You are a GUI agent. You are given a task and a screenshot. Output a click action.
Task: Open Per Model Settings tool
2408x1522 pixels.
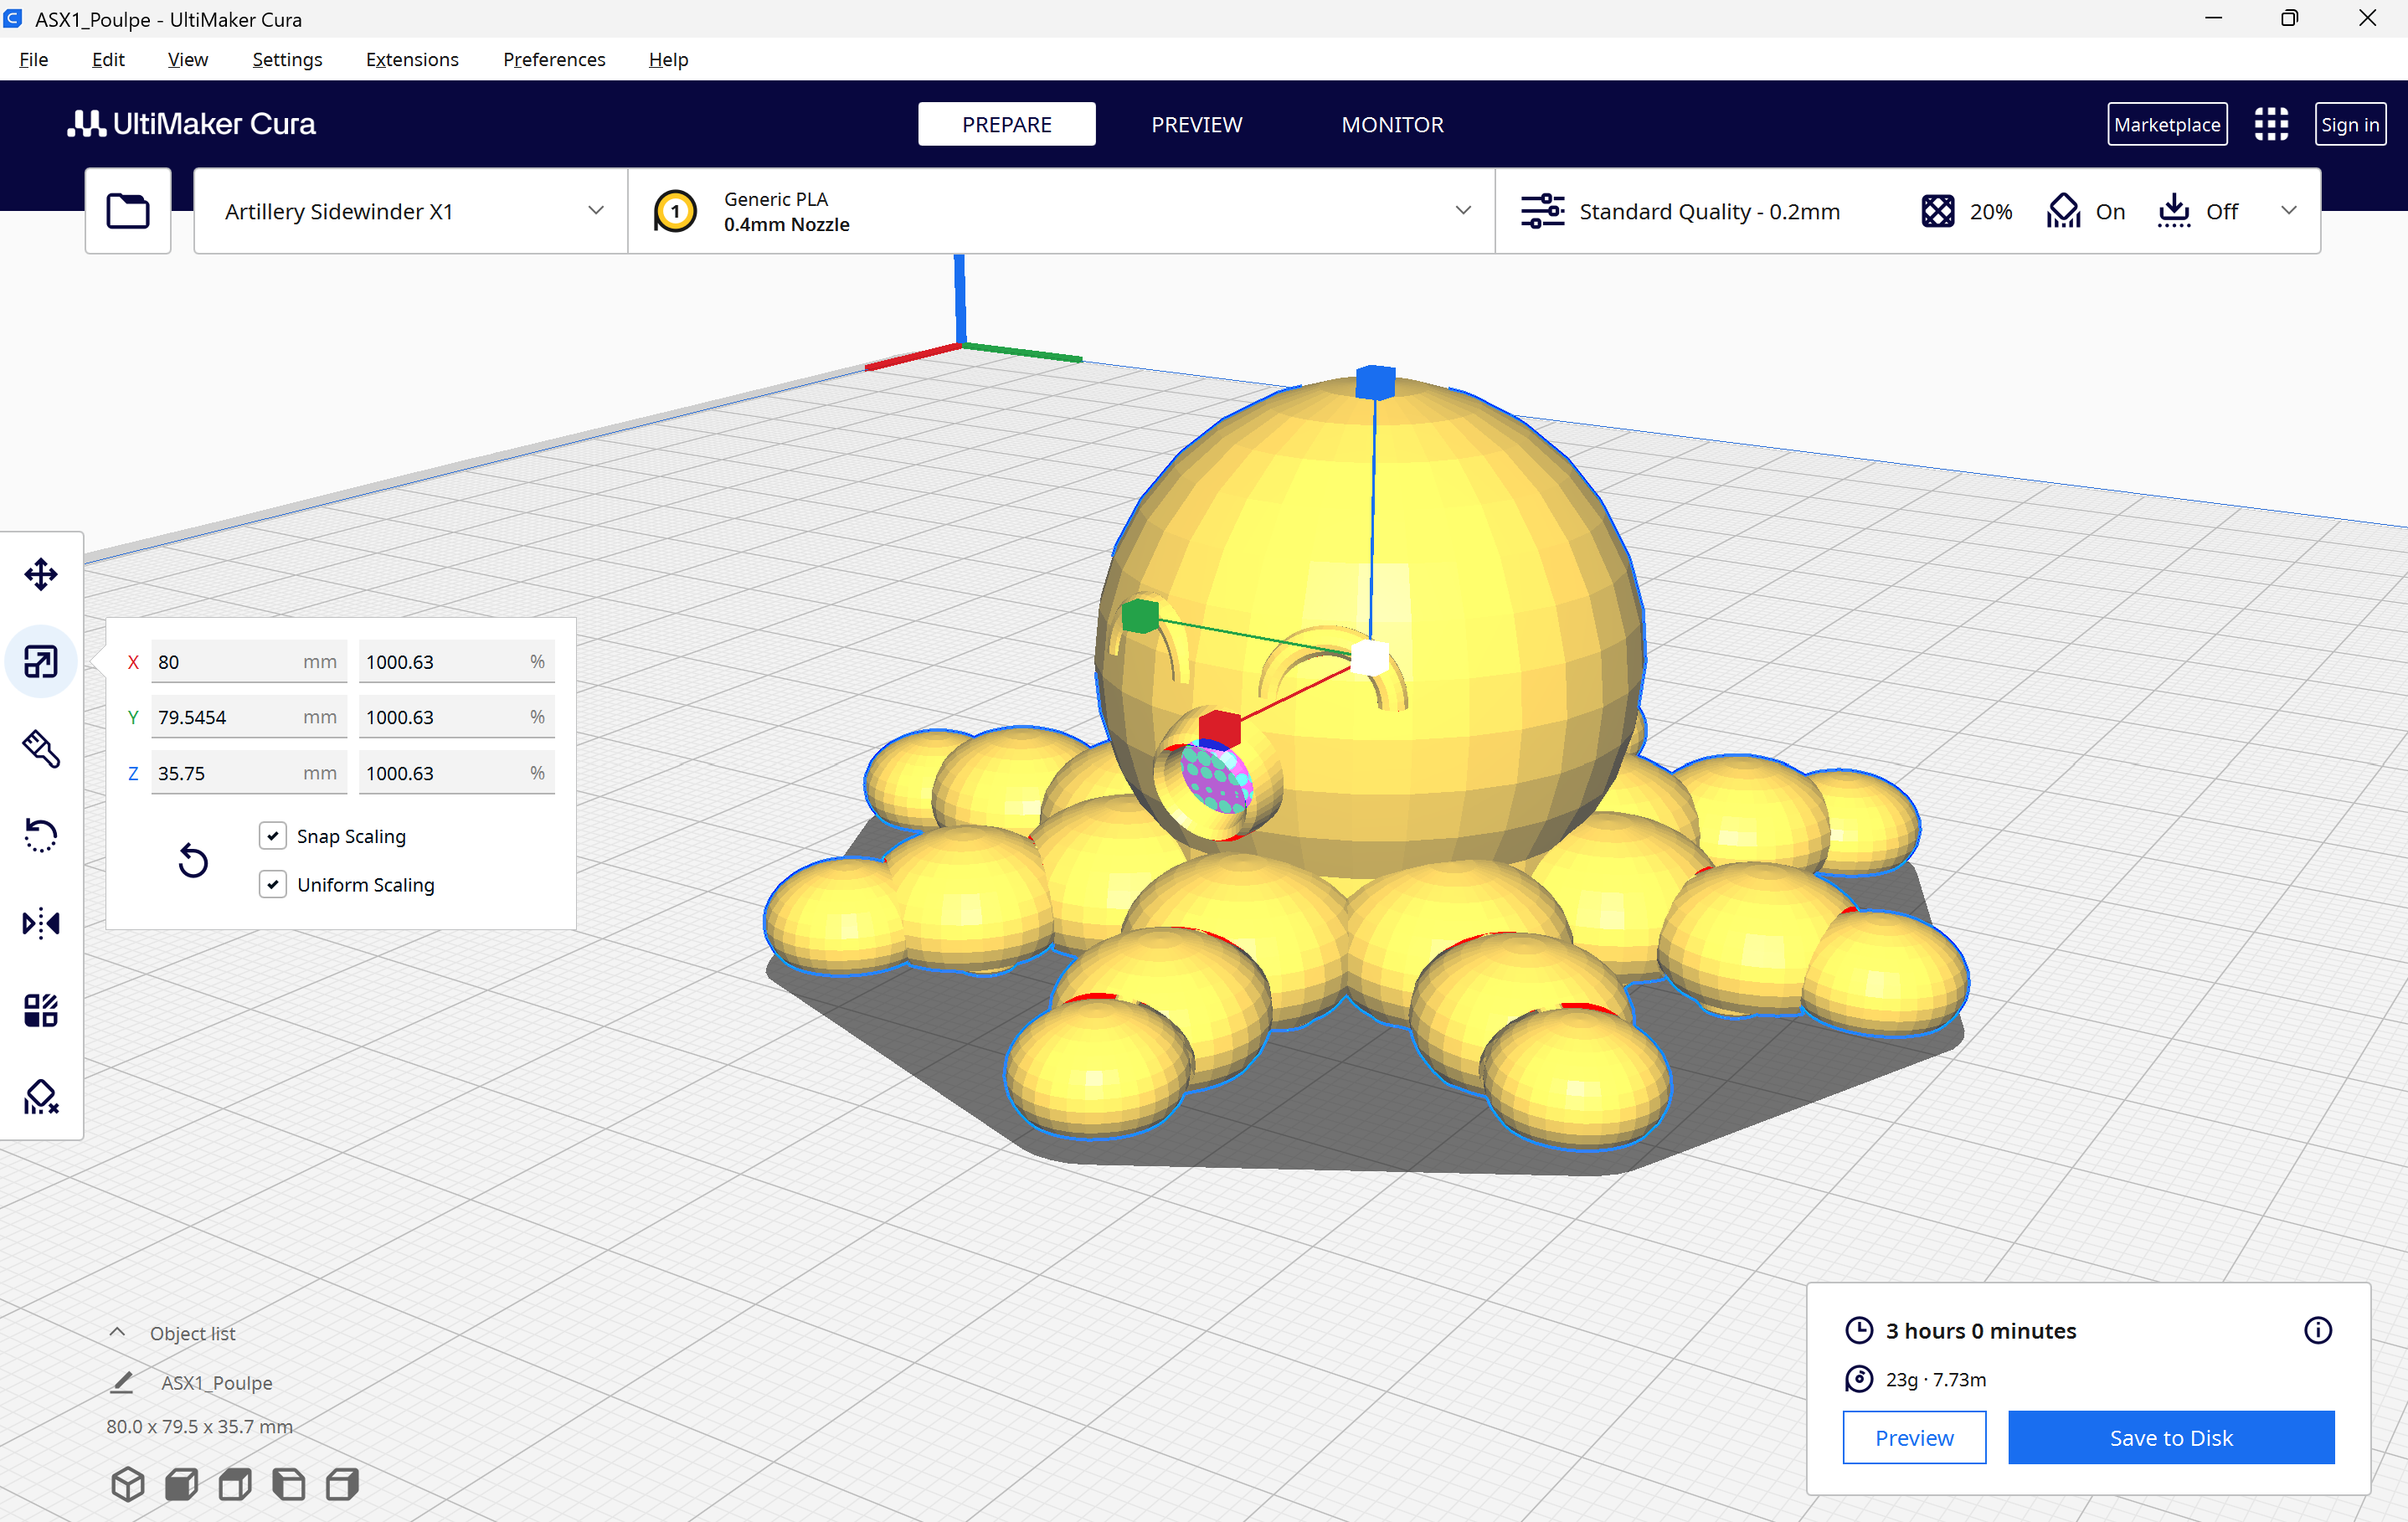(x=41, y=1010)
